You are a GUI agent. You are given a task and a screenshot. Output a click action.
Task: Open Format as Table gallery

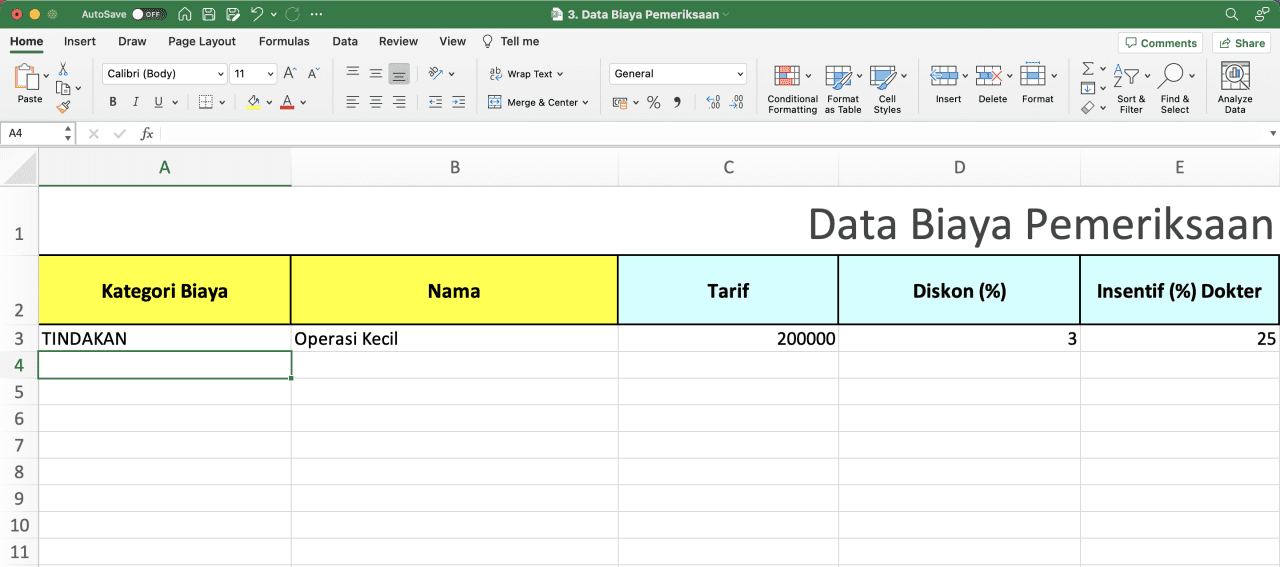point(842,78)
